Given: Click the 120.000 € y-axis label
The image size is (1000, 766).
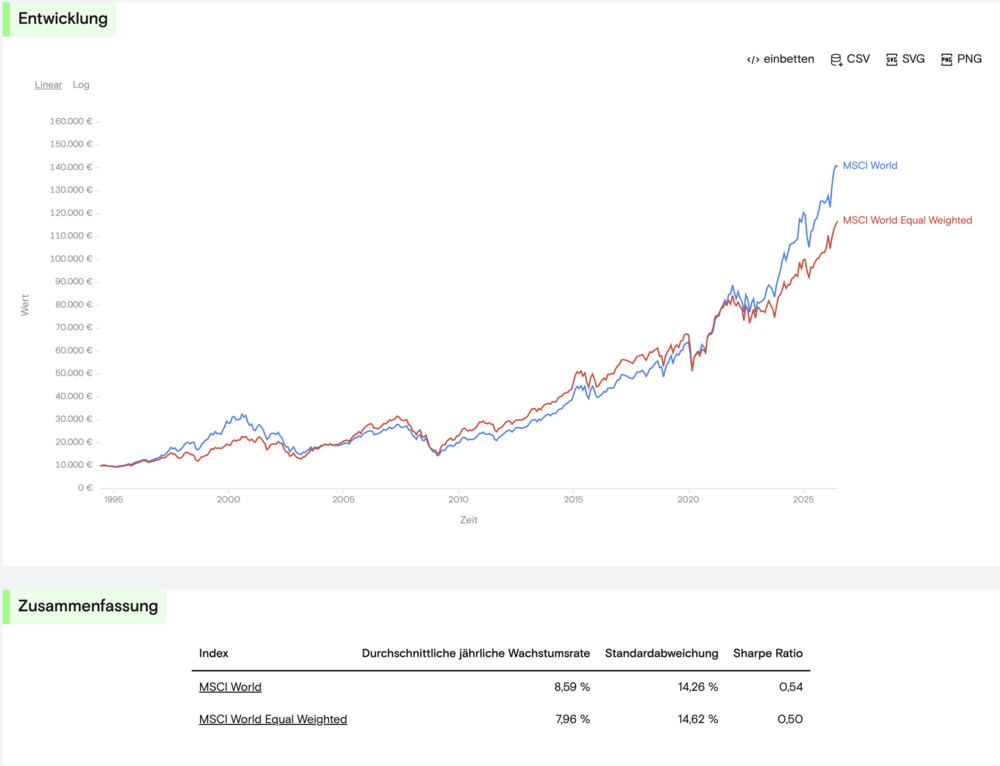Looking at the screenshot, I should pos(71,212).
